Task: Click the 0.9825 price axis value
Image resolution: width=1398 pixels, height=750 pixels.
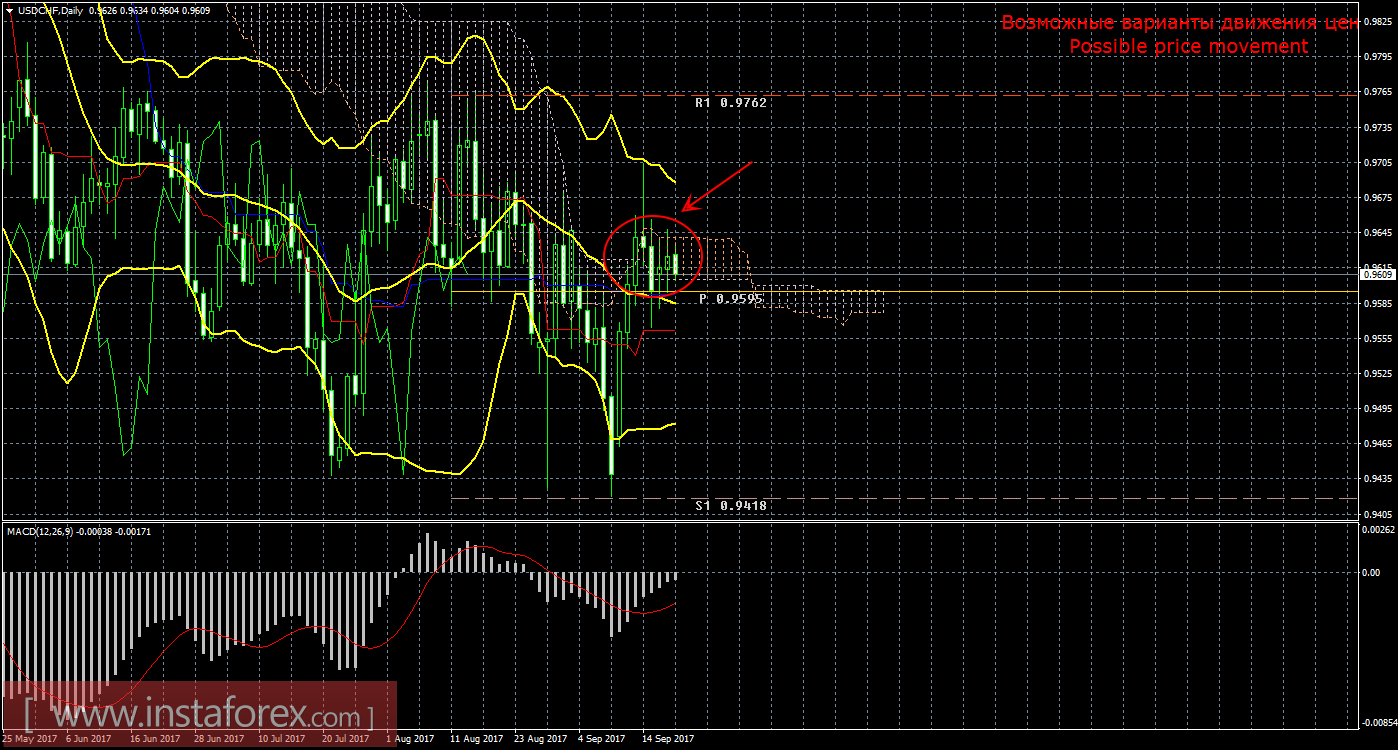Action: point(1377,21)
